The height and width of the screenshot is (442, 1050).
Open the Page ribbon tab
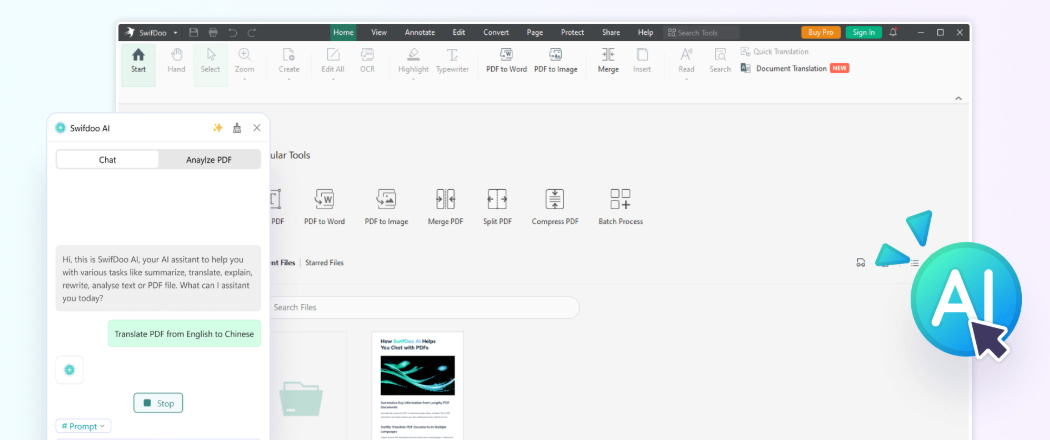click(x=535, y=32)
